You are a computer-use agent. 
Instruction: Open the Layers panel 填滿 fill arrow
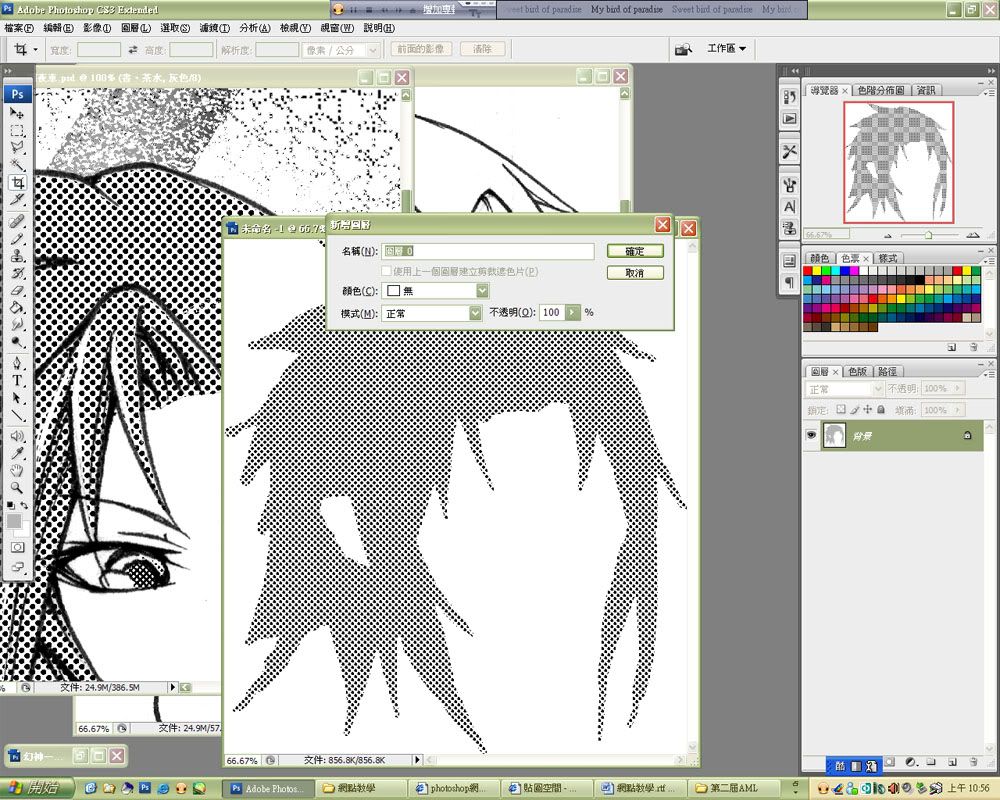pyautogui.click(x=958, y=410)
